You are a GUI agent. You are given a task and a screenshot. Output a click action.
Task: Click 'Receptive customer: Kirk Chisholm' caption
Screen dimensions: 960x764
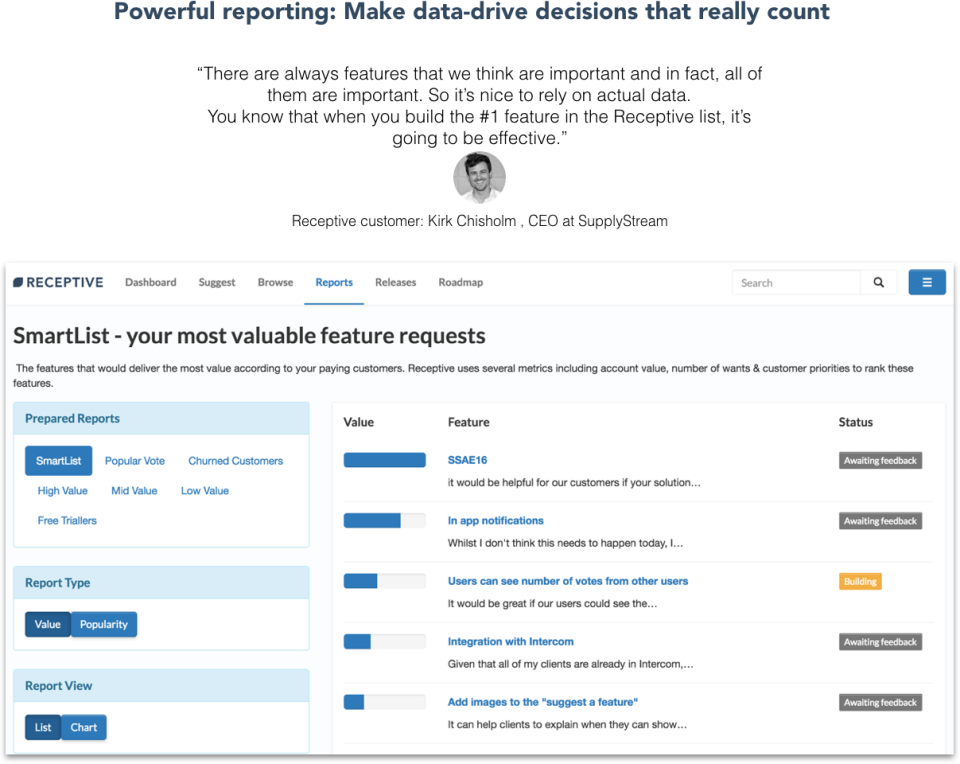pyautogui.click(x=479, y=221)
